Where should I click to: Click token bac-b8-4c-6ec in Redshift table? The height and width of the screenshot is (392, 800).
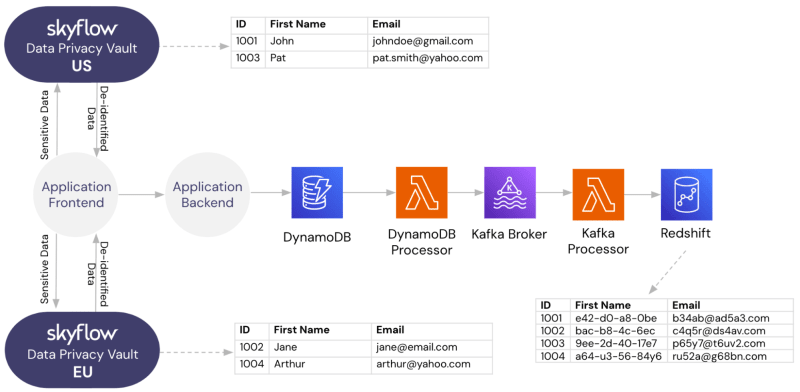click(619, 331)
